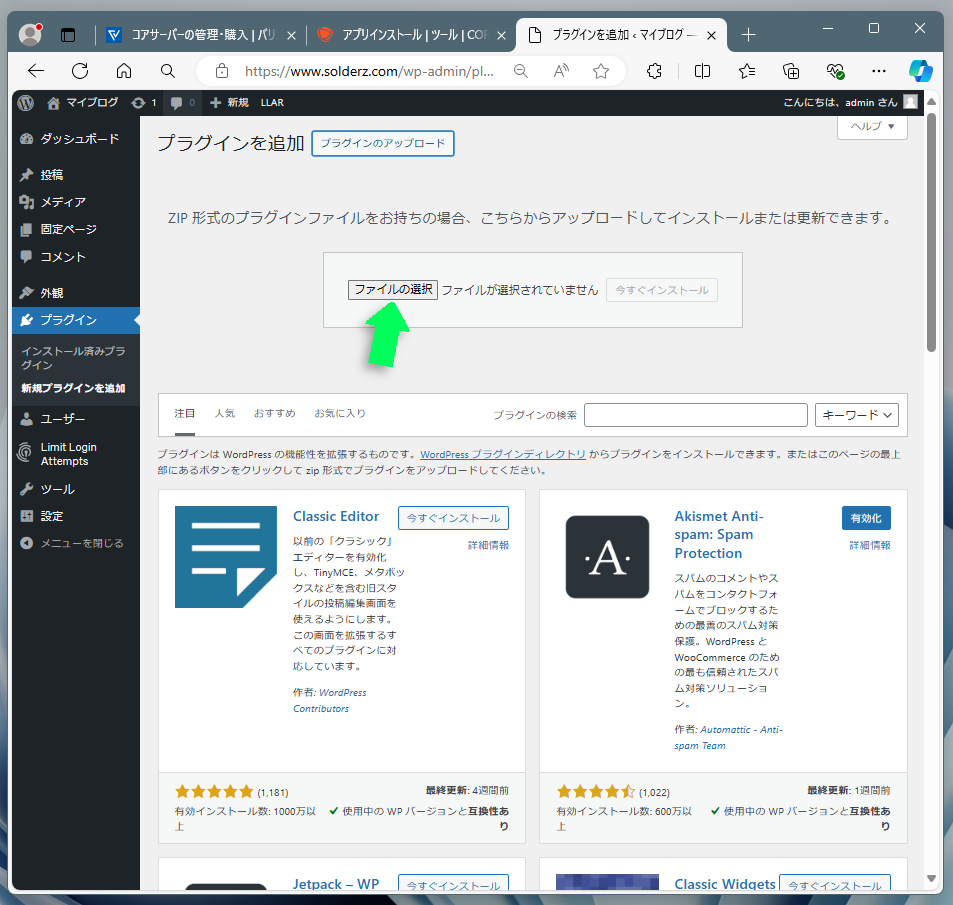Screen dimensions: 953x905
Task: Click the zoom-out magnifier in the address bar
Action: (x=521, y=71)
